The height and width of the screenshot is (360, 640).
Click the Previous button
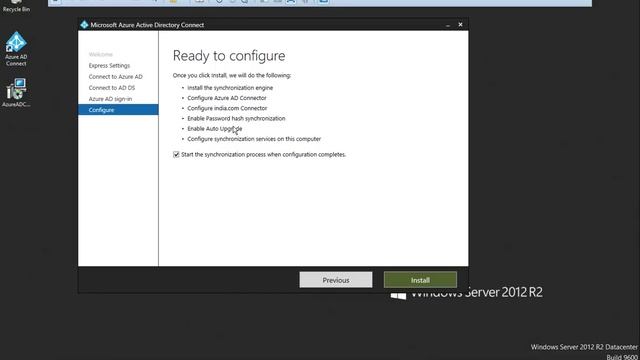pyautogui.click(x=336, y=280)
